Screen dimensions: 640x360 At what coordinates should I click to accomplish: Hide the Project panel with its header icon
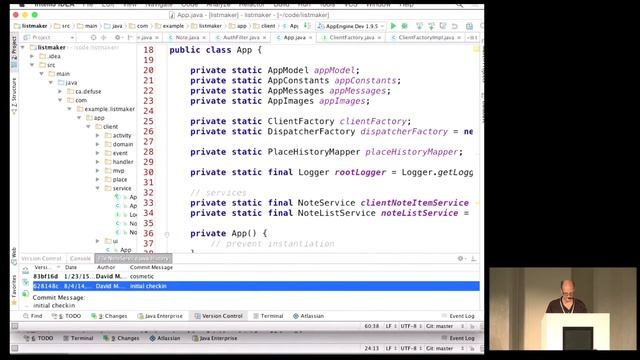point(130,37)
